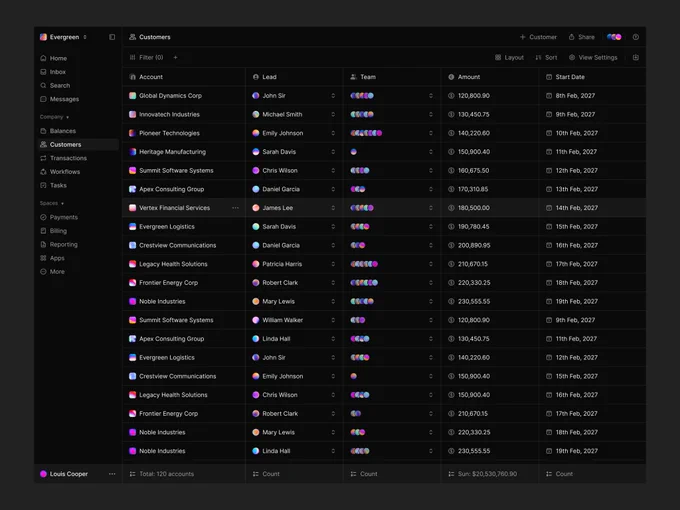This screenshot has width=680, height=510.
Task: Click team avatars for Global Dynamics Corp
Action: [x=362, y=96]
